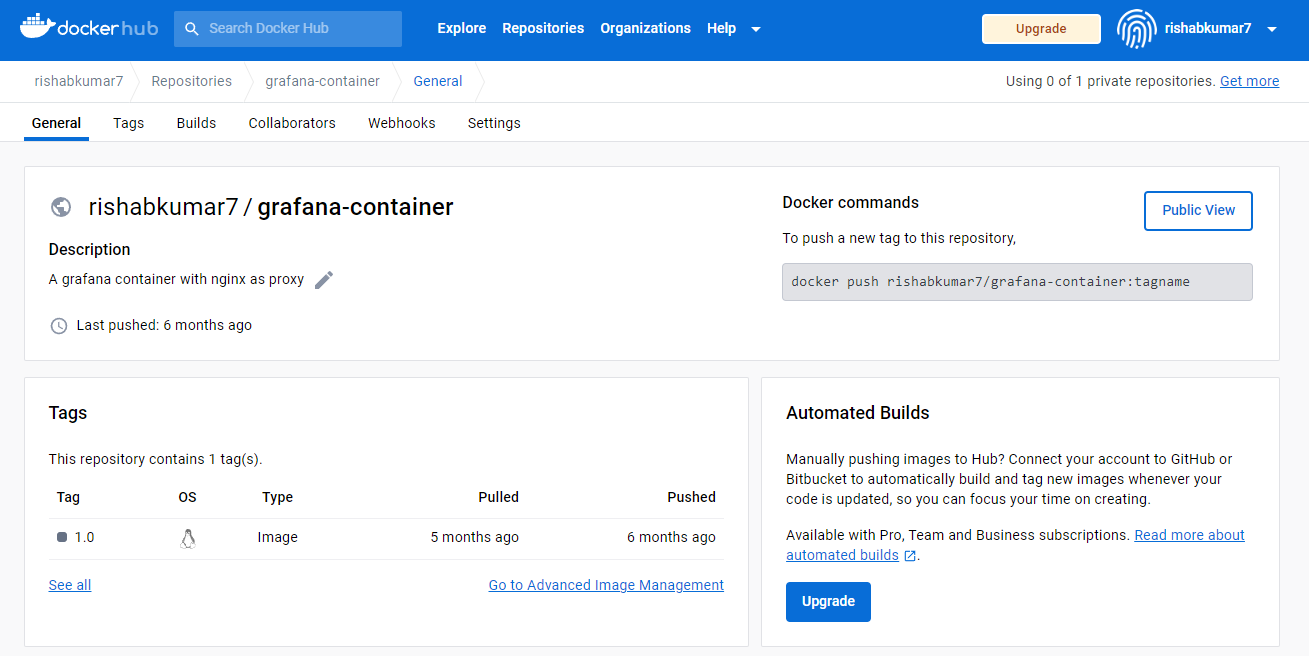
Task: Click This repository contains 1 tag(s) text
Action: 156,459
